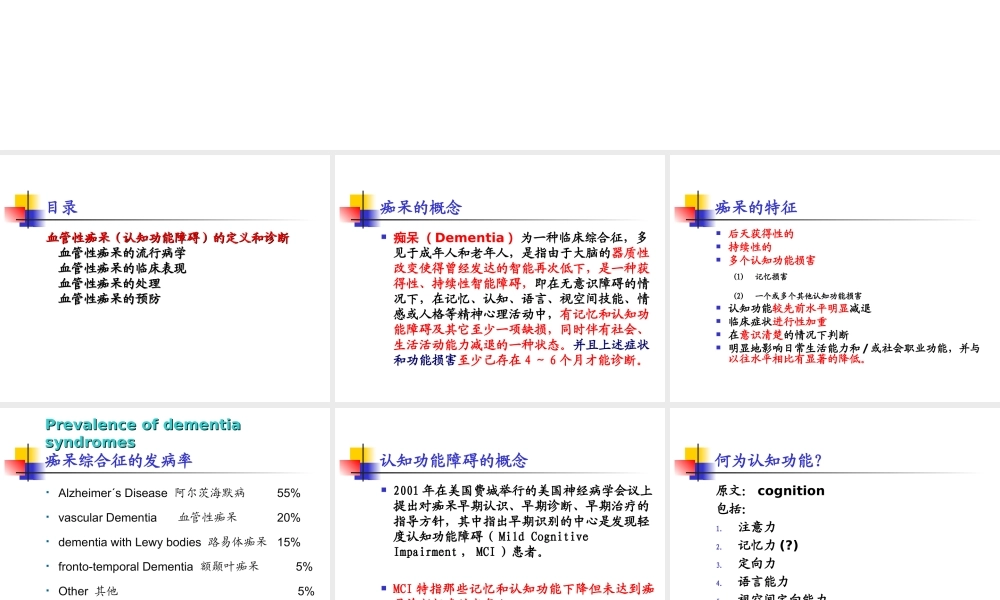1000x600 pixels.
Task: Click the bullet marker beside 后天获得性的
Action: (x=718, y=234)
